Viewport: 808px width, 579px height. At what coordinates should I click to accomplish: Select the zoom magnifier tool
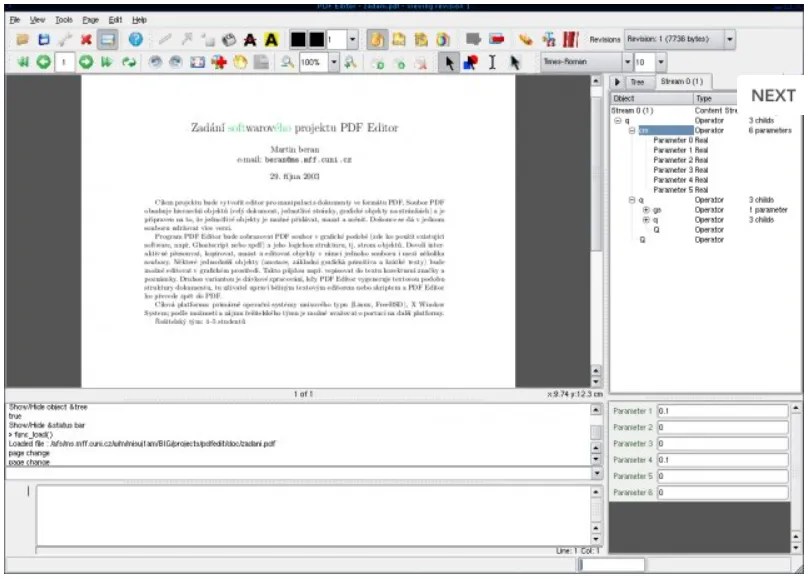click(289, 62)
